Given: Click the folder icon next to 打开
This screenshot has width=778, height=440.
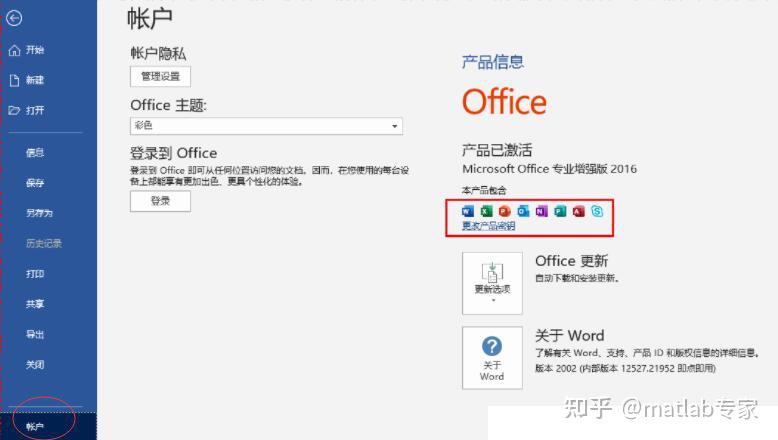Looking at the screenshot, I should pos(14,110).
